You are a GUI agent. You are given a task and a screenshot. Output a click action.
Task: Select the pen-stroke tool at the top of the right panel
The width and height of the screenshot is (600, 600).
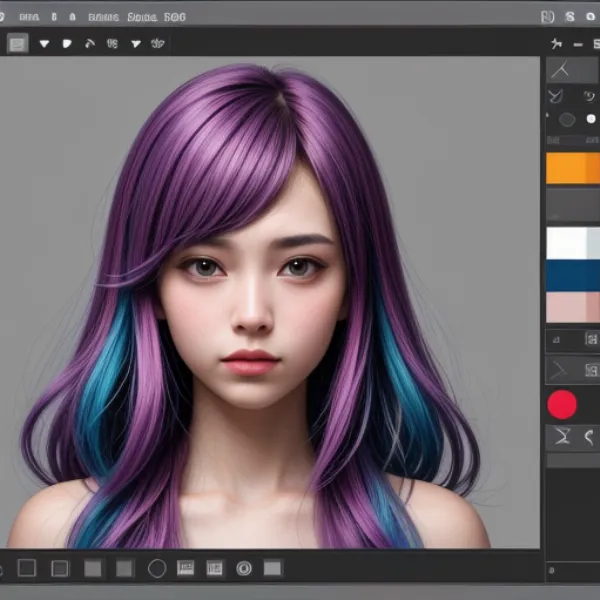coord(561,70)
